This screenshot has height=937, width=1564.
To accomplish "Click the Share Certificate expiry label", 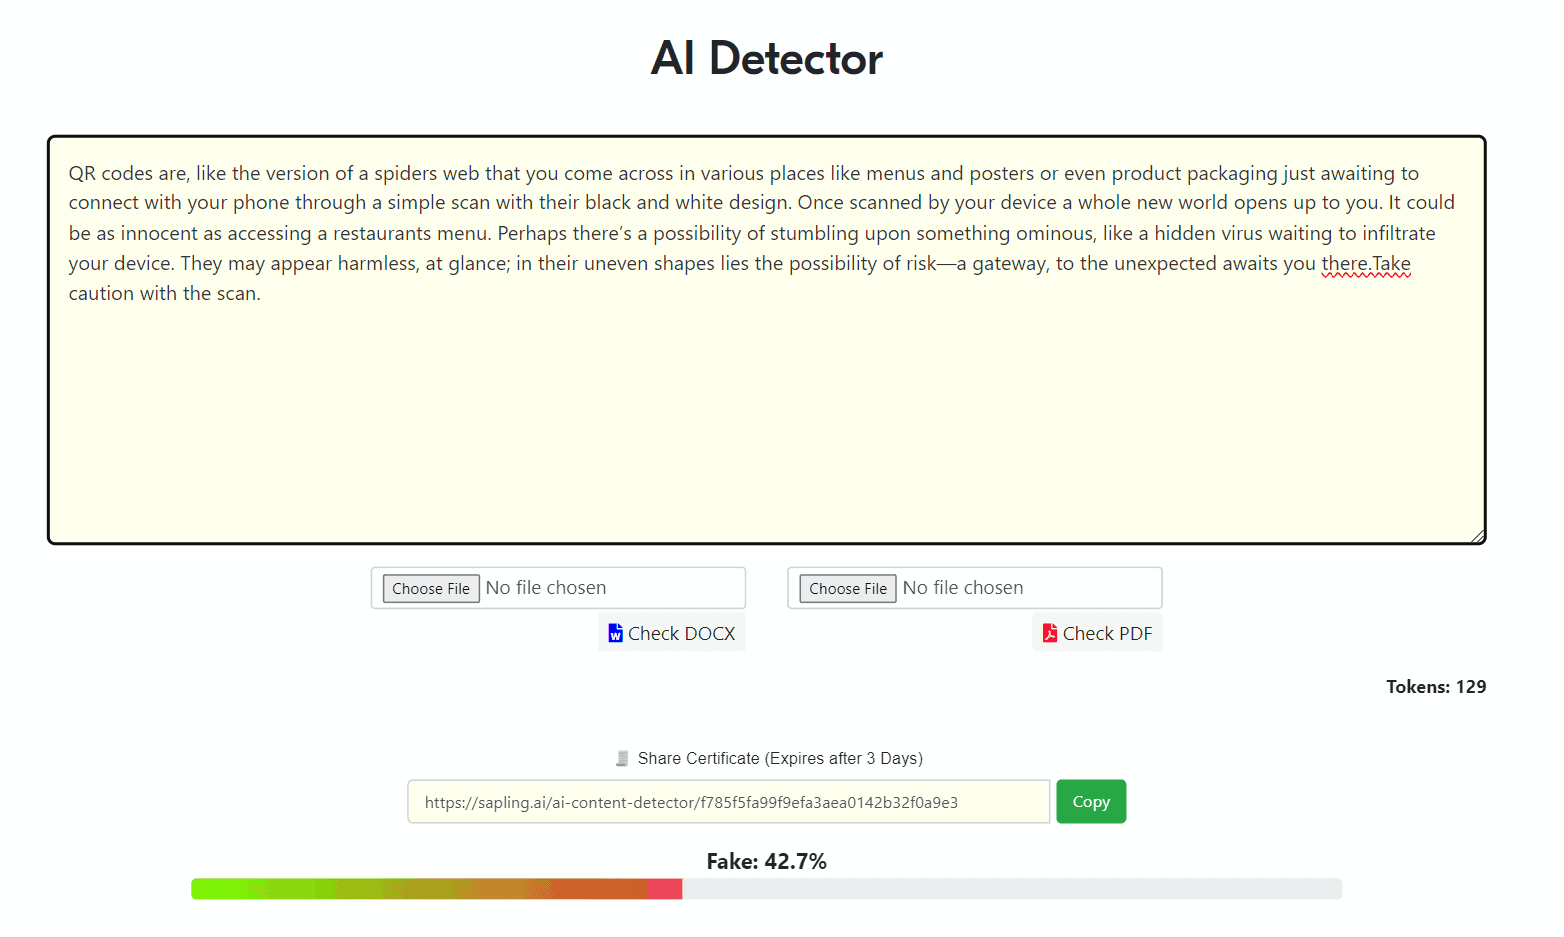I will pos(780,758).
